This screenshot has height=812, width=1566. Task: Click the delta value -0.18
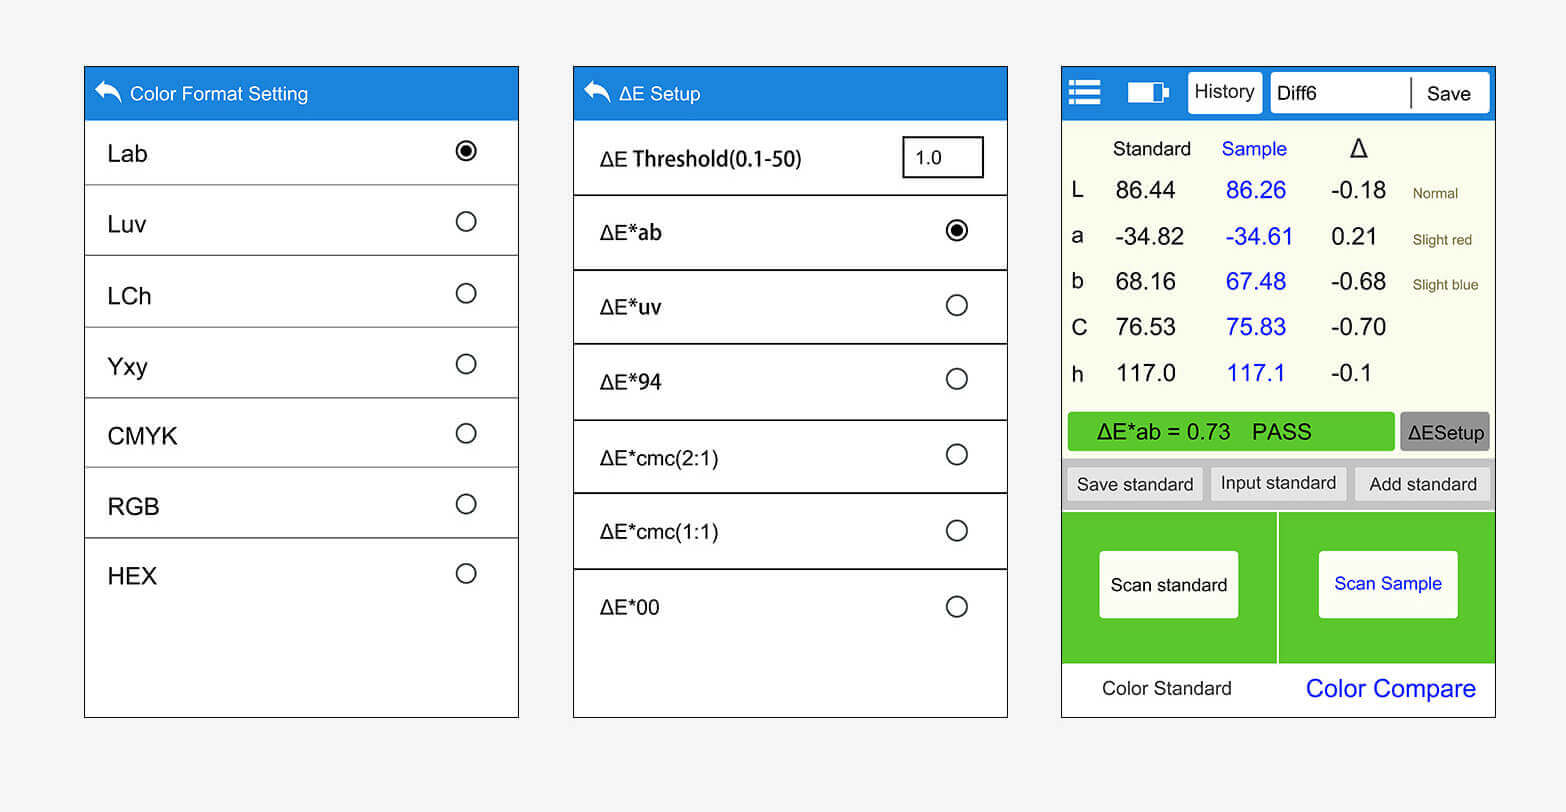1358,190
